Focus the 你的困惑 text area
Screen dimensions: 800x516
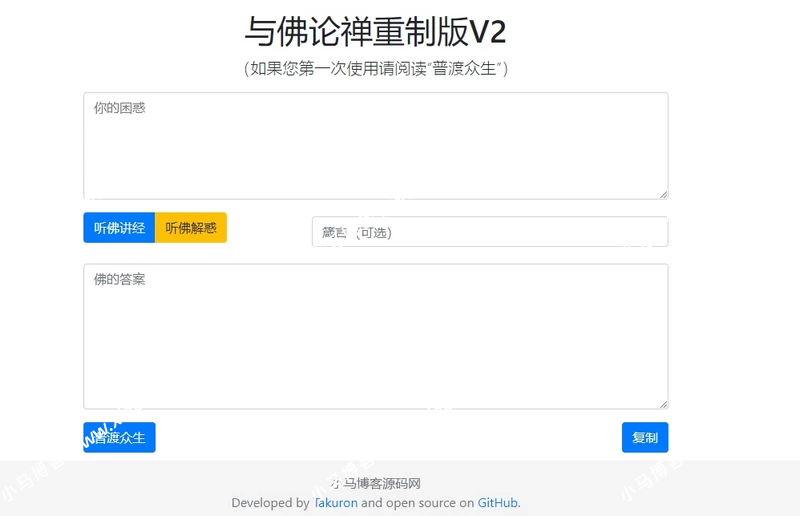[x=375, y=146]
